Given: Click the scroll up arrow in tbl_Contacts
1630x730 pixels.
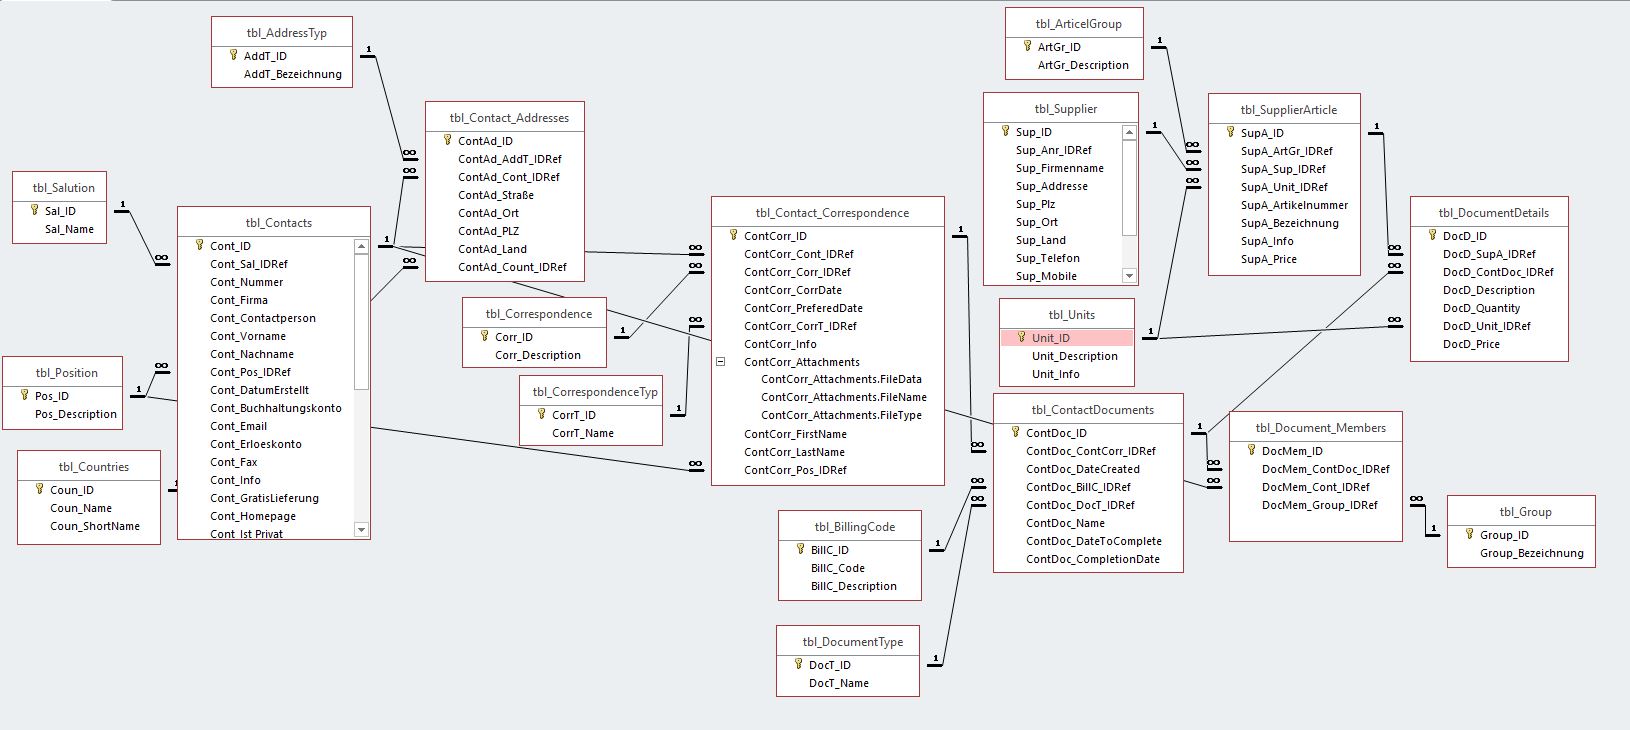Looking at the screenshot, I should [362, 246].
